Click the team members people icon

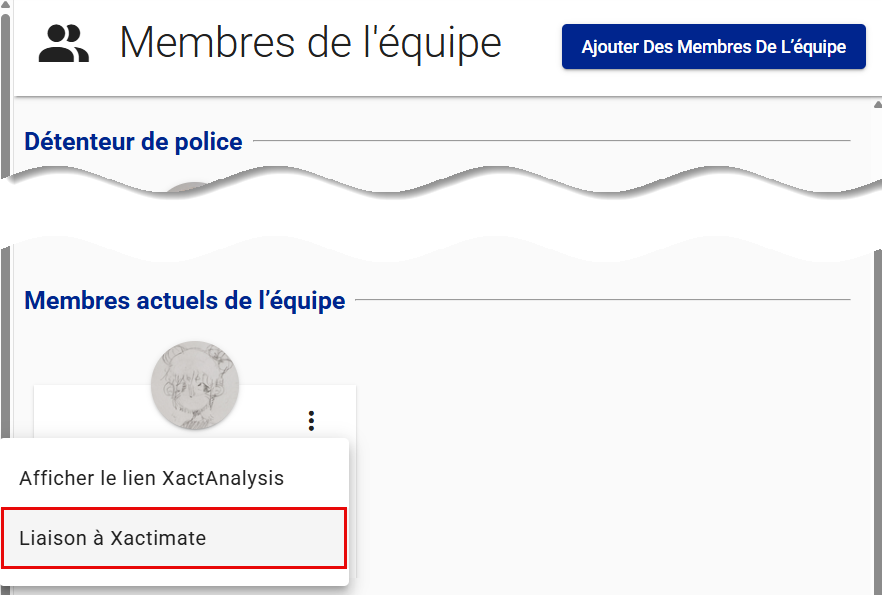point(64,45)
